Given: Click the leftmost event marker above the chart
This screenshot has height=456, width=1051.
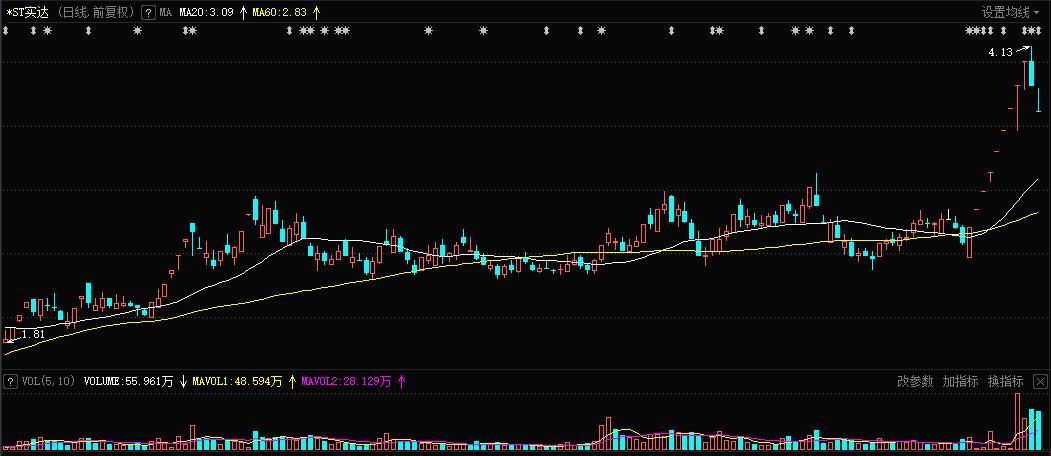Looking at the screenshot, I should click(5, 31).
